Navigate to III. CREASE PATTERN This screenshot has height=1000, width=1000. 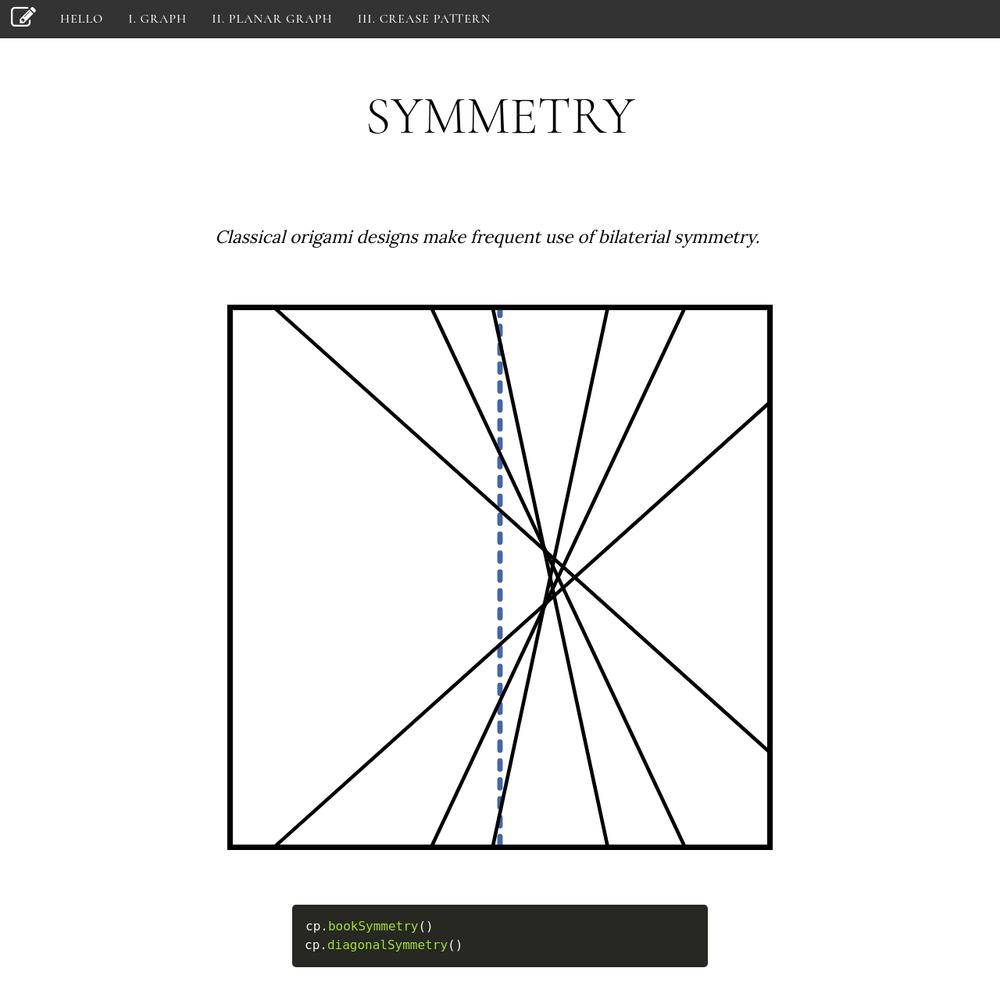(x=424, y=19)
